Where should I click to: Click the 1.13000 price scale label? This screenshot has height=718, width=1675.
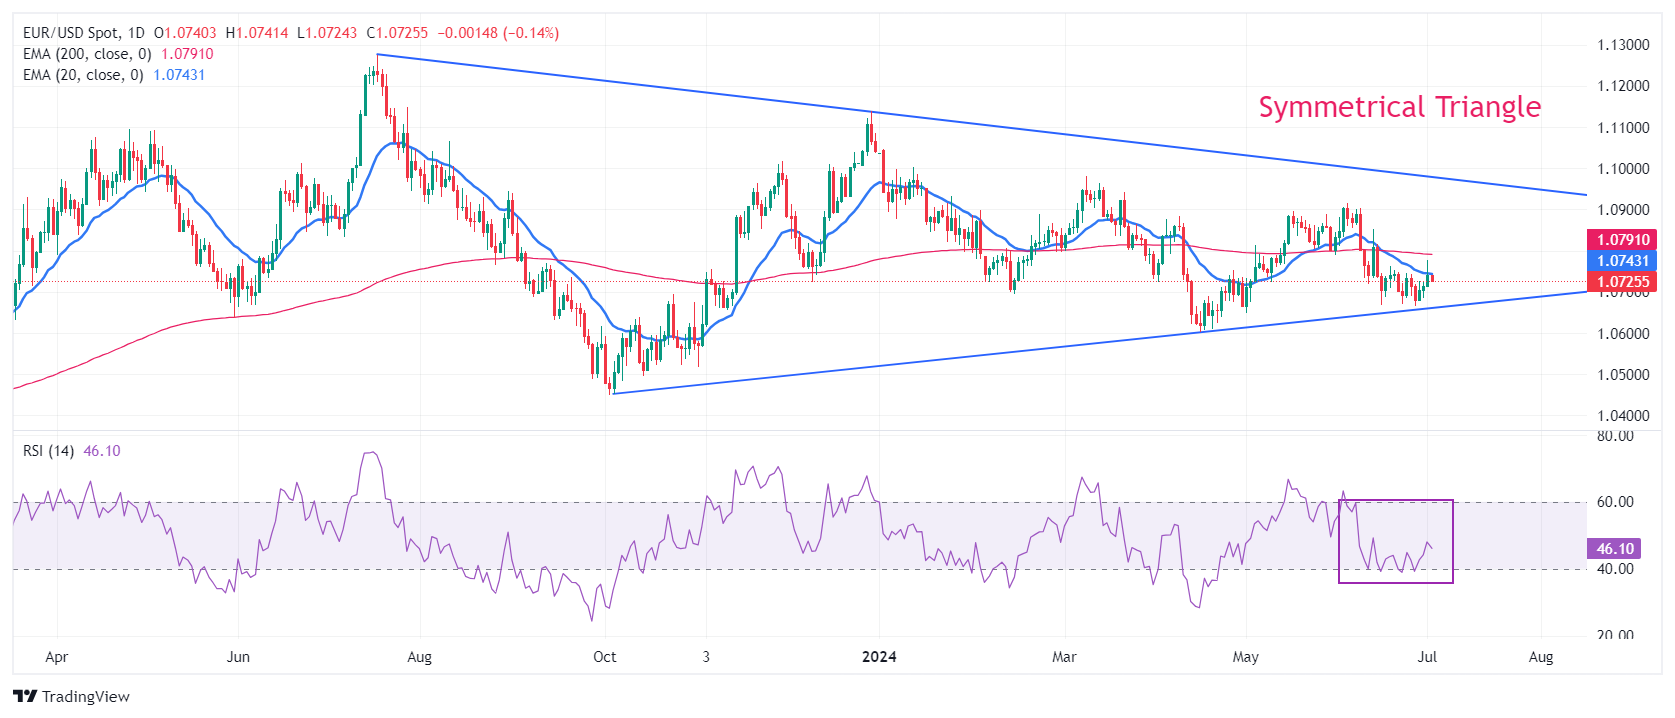(1623, 45)
